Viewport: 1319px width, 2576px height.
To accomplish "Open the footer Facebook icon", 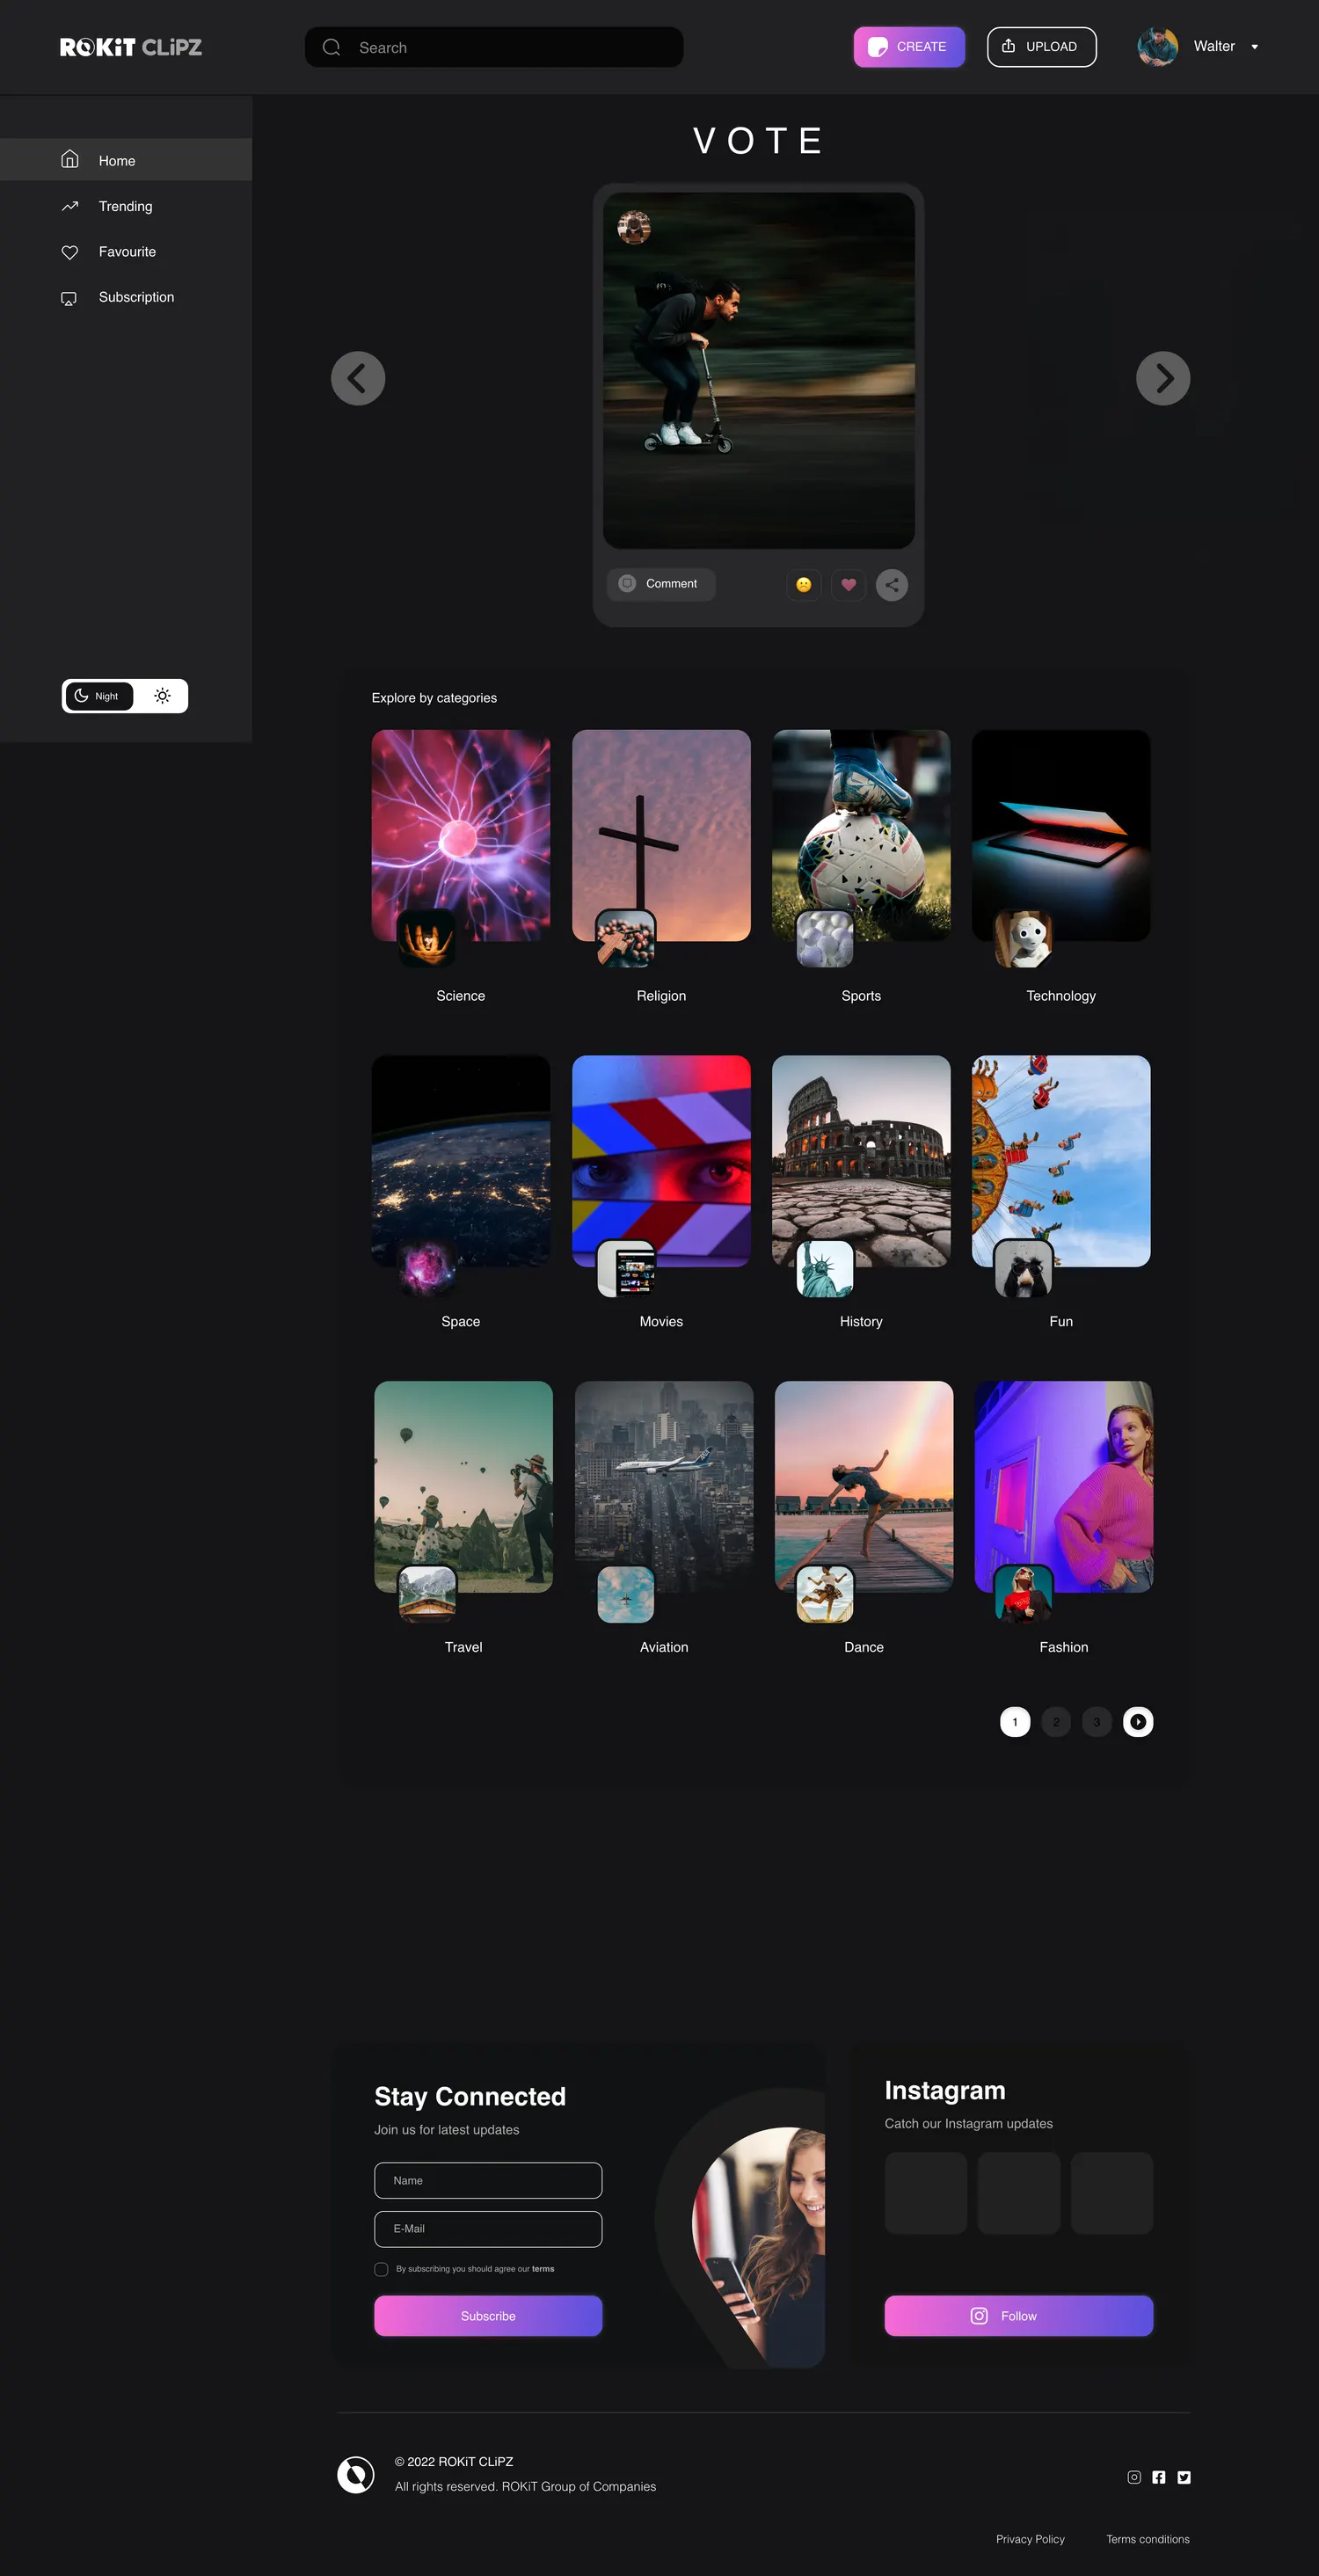I will point(1159,2477).
